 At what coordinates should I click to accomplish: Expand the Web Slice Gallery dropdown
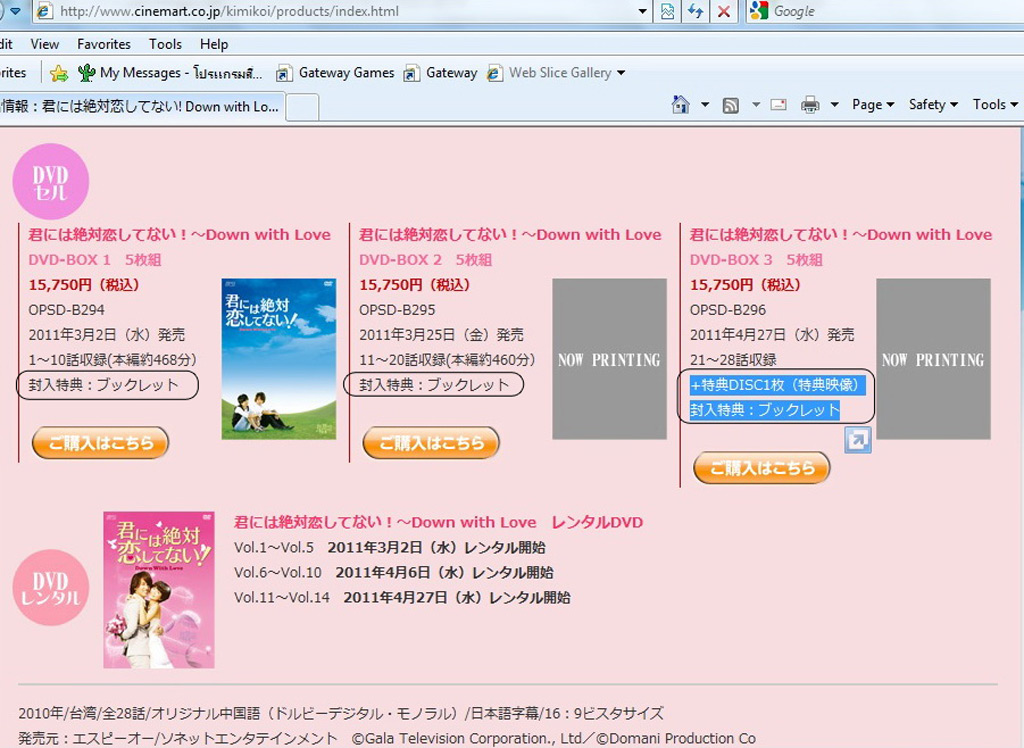tap(620, 73)
